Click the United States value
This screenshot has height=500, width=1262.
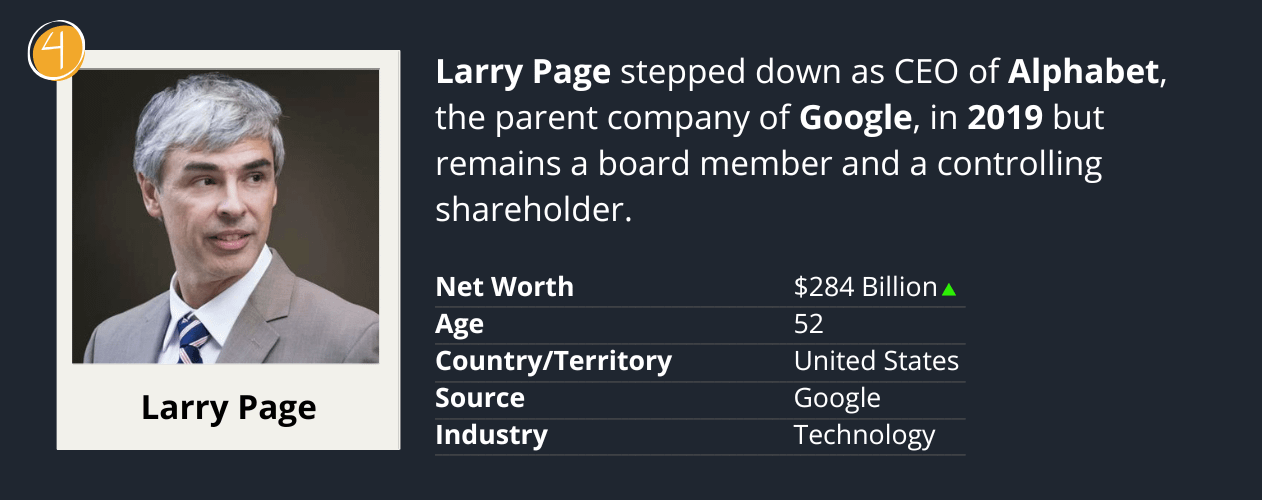pos(876,361)
